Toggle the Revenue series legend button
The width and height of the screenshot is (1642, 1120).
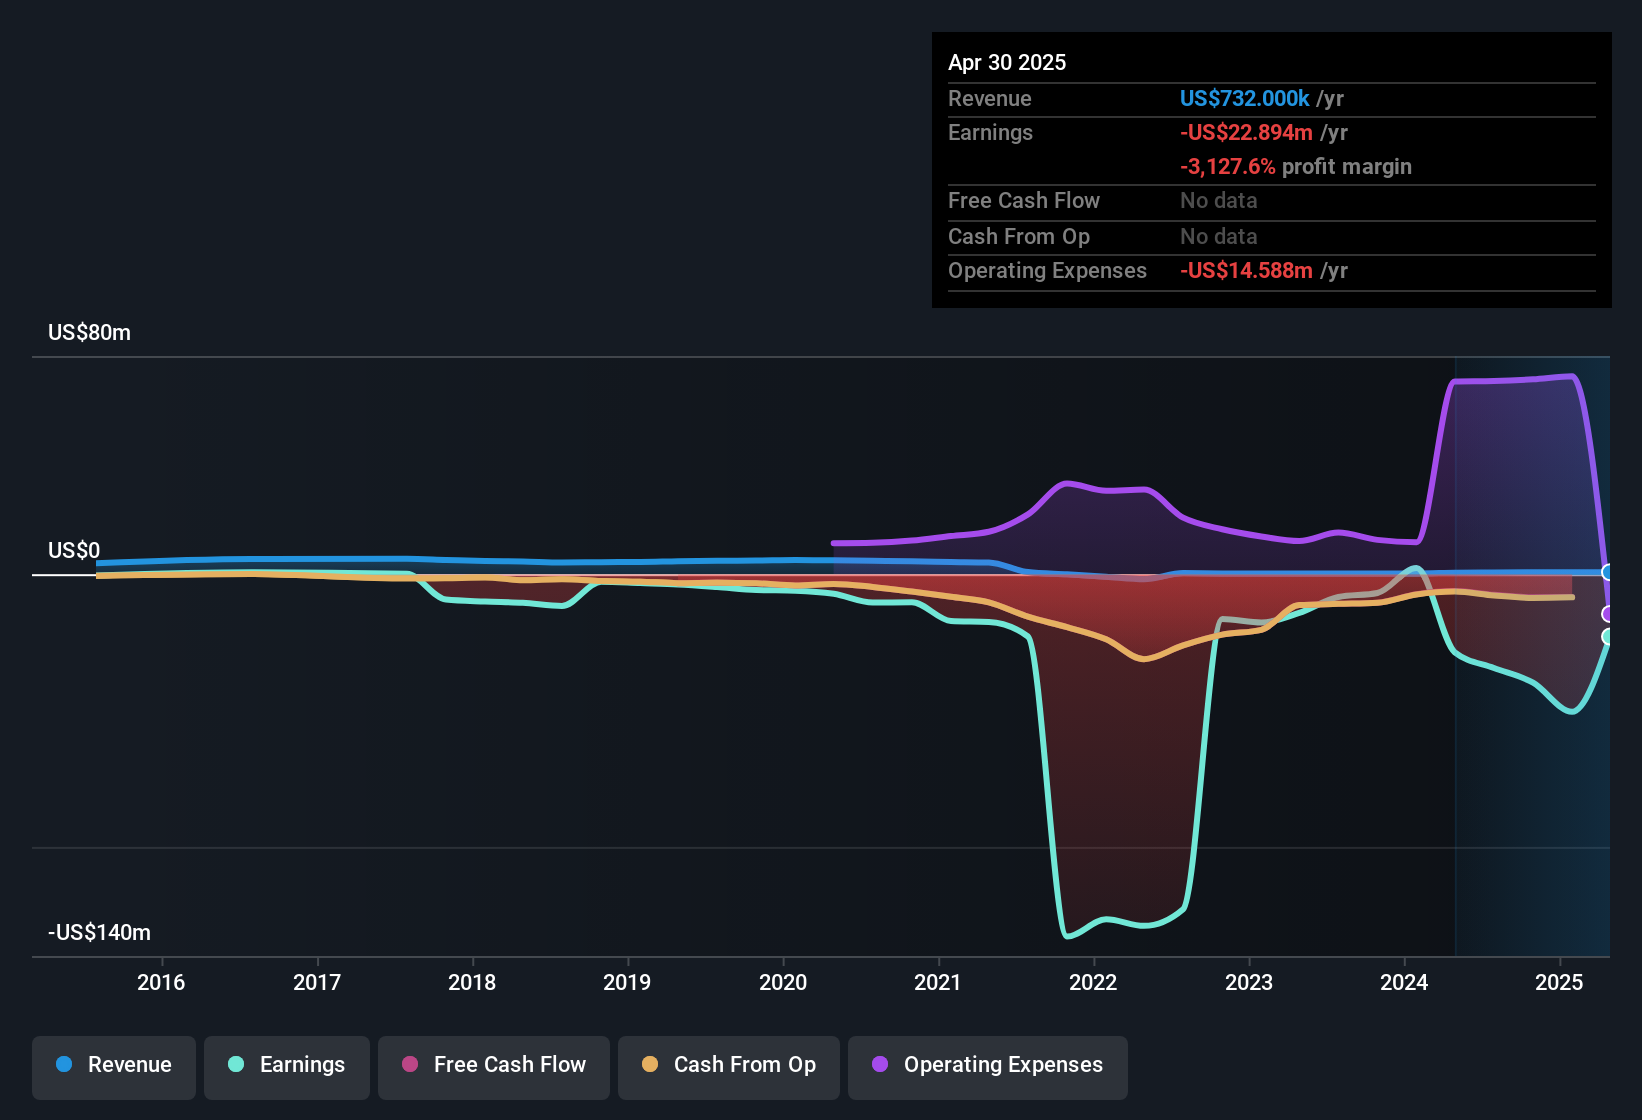(x=114, y=1067)
